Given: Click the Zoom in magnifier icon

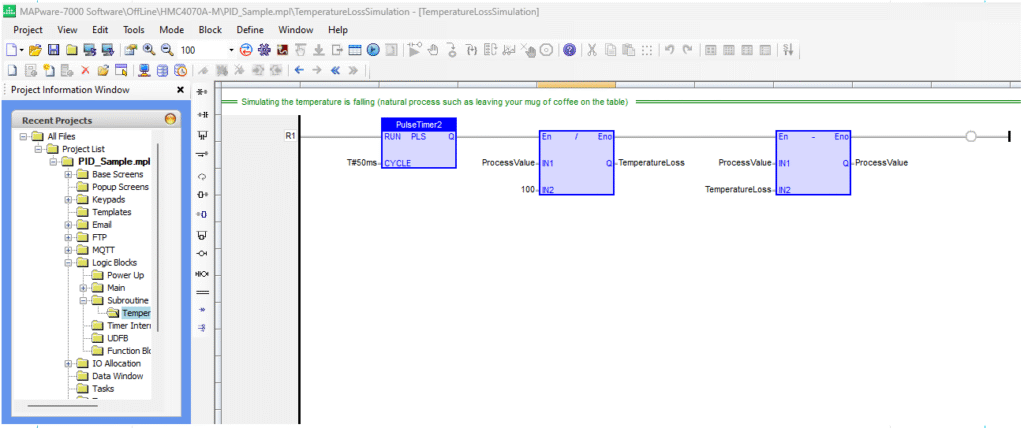Looking at the screenshot, I should pyautogui.click(x=148, y=50).
